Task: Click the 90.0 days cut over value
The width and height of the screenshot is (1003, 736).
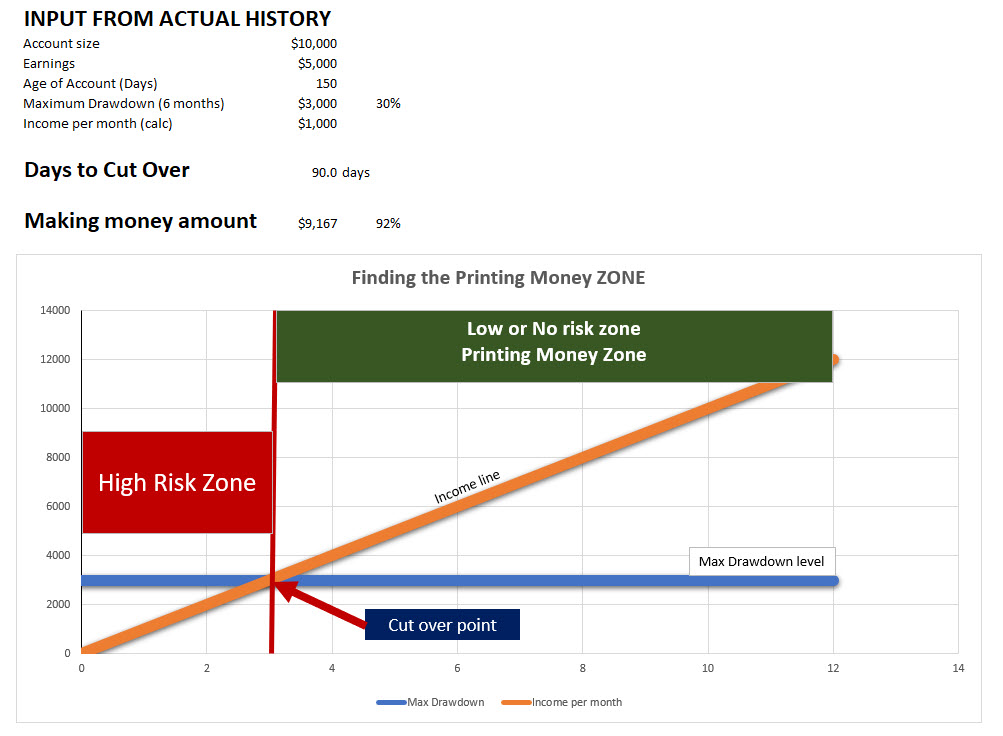Action: coord(340,173)
